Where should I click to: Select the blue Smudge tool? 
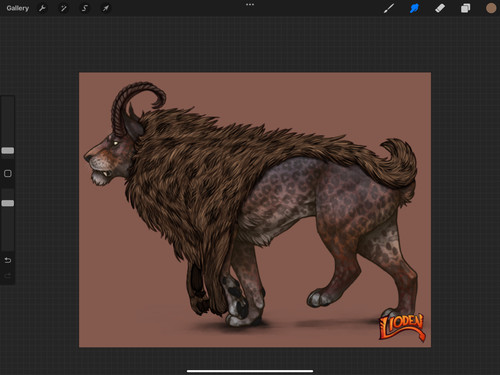tap(414, 8)
